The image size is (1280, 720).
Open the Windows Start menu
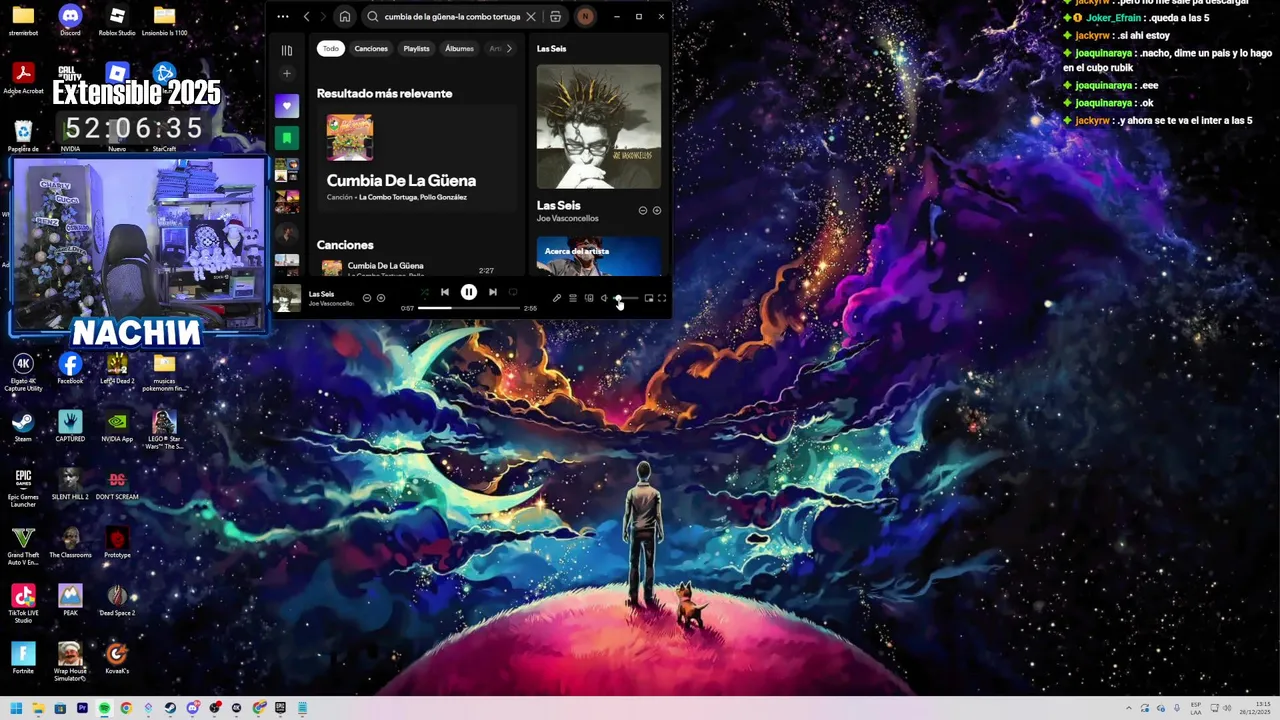point(16,708)
